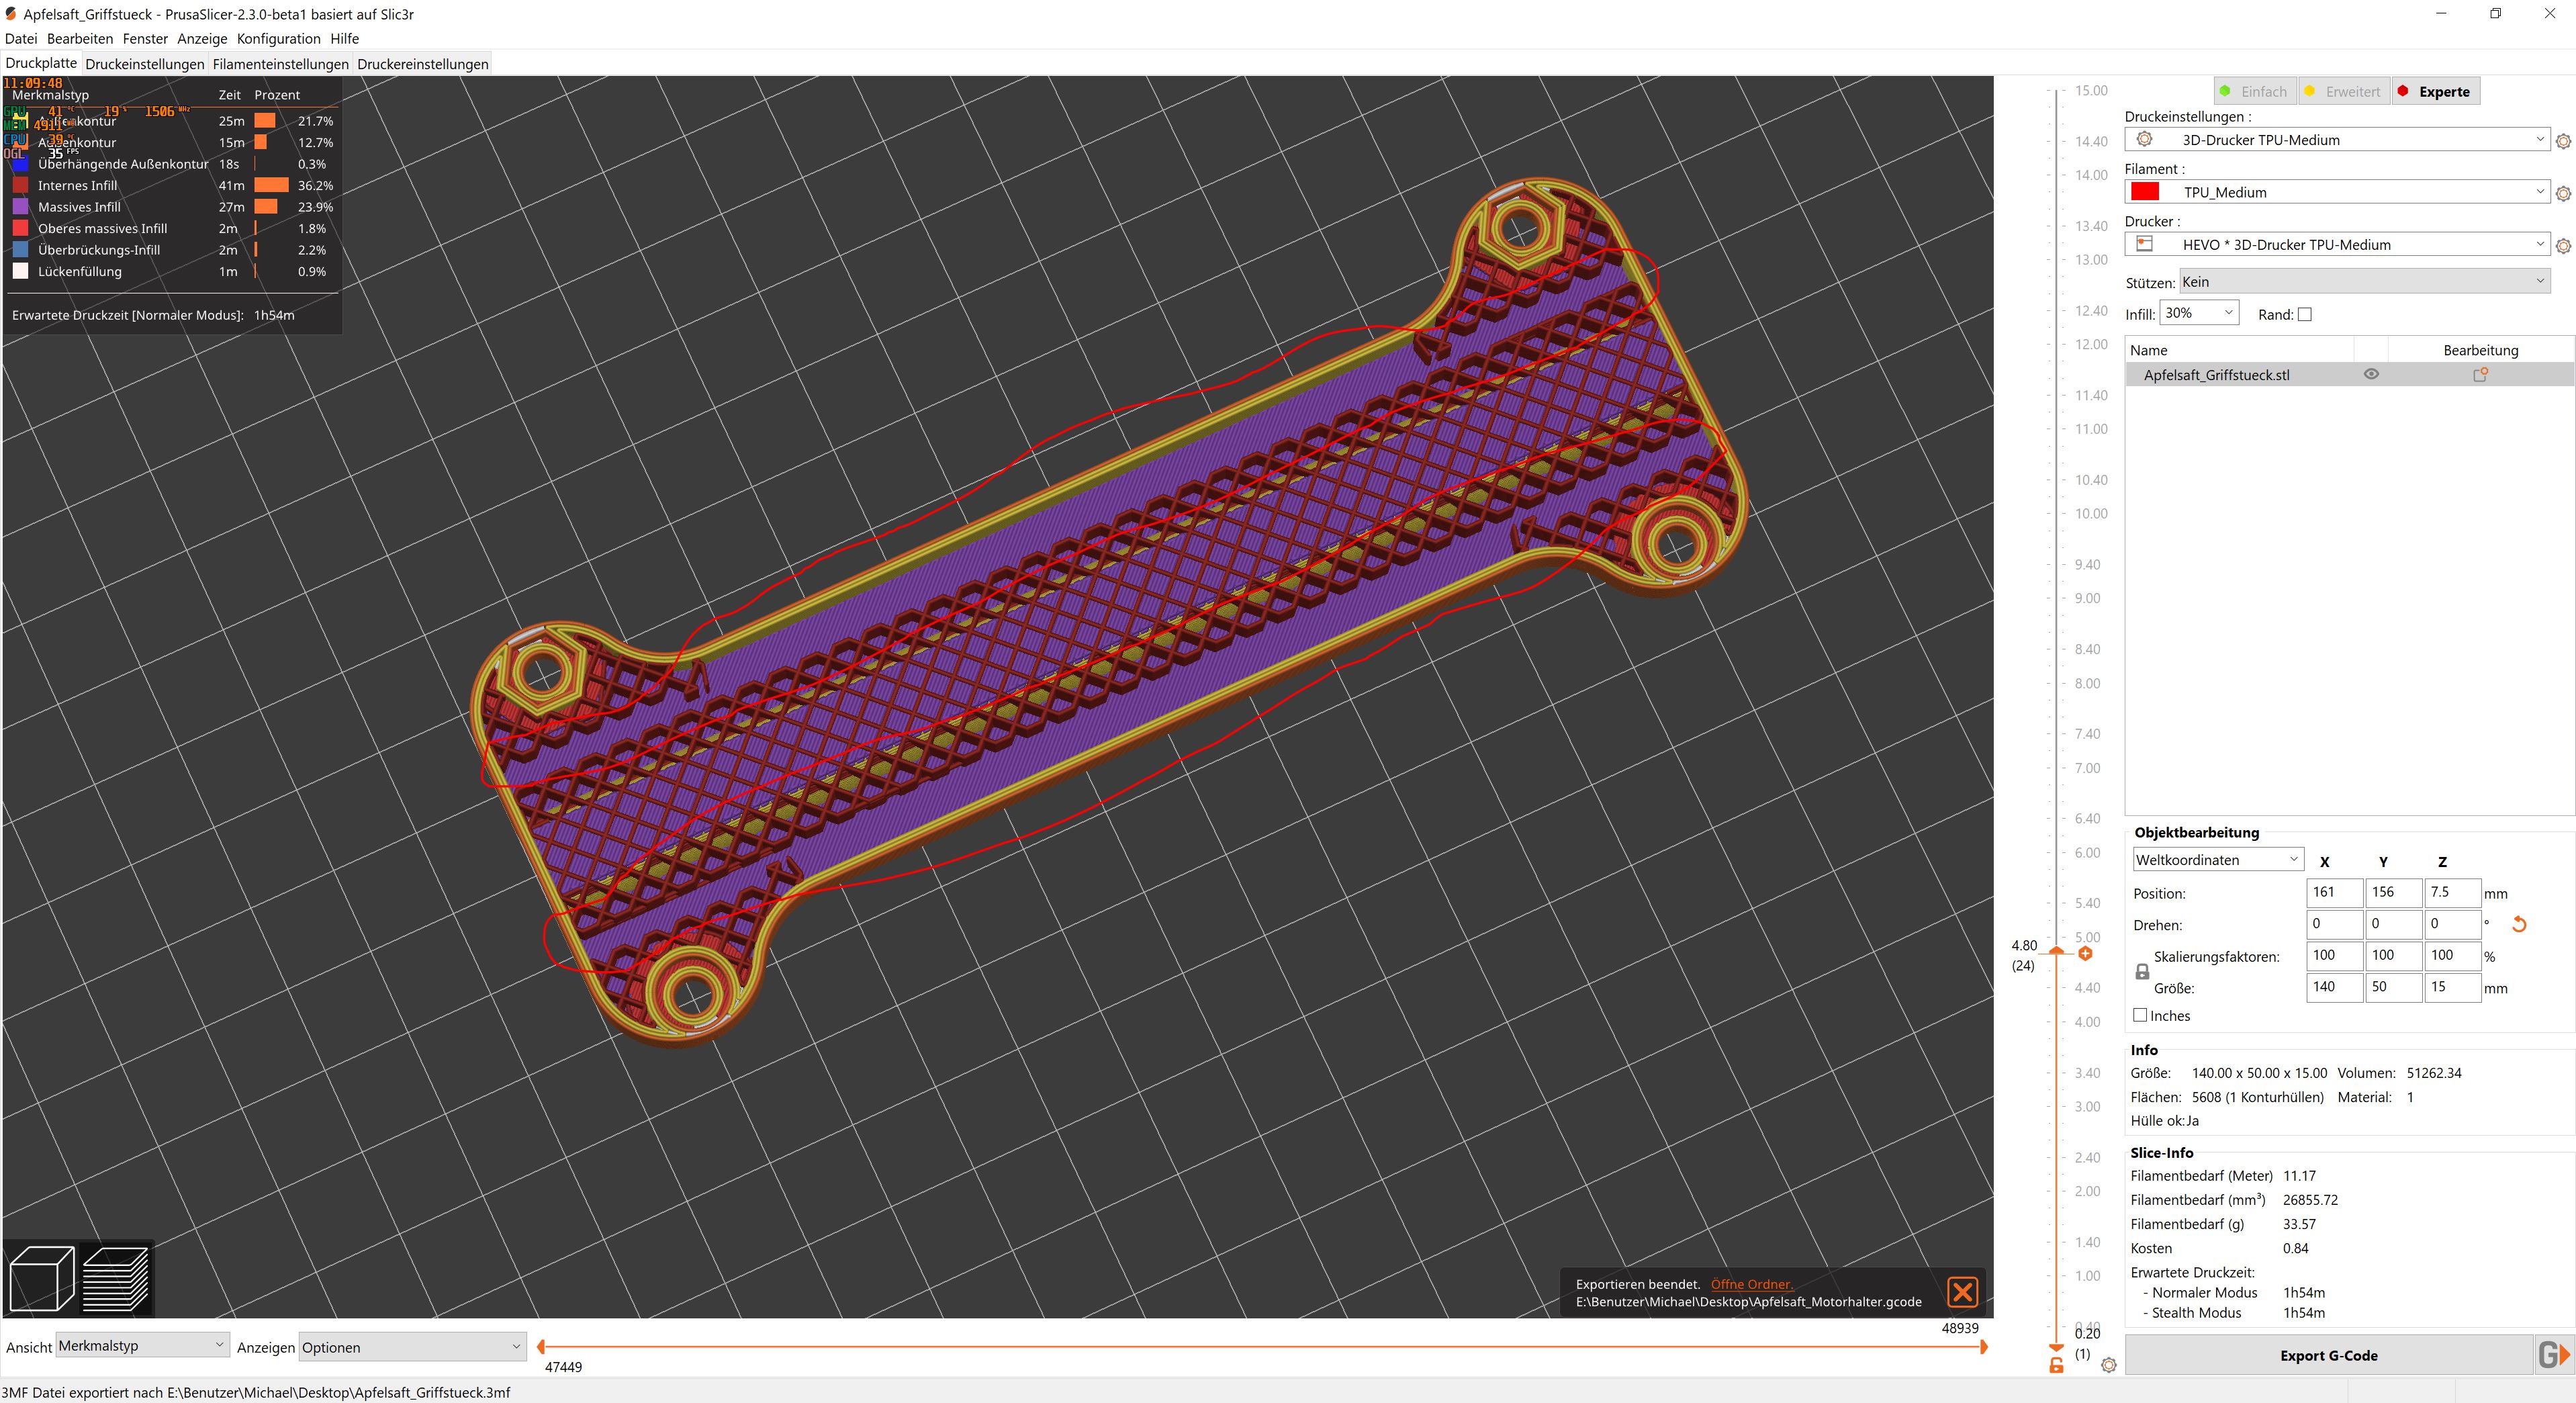
Task: Click the Internes Infill legend color swatch
Action: click(x=20, y=185)
